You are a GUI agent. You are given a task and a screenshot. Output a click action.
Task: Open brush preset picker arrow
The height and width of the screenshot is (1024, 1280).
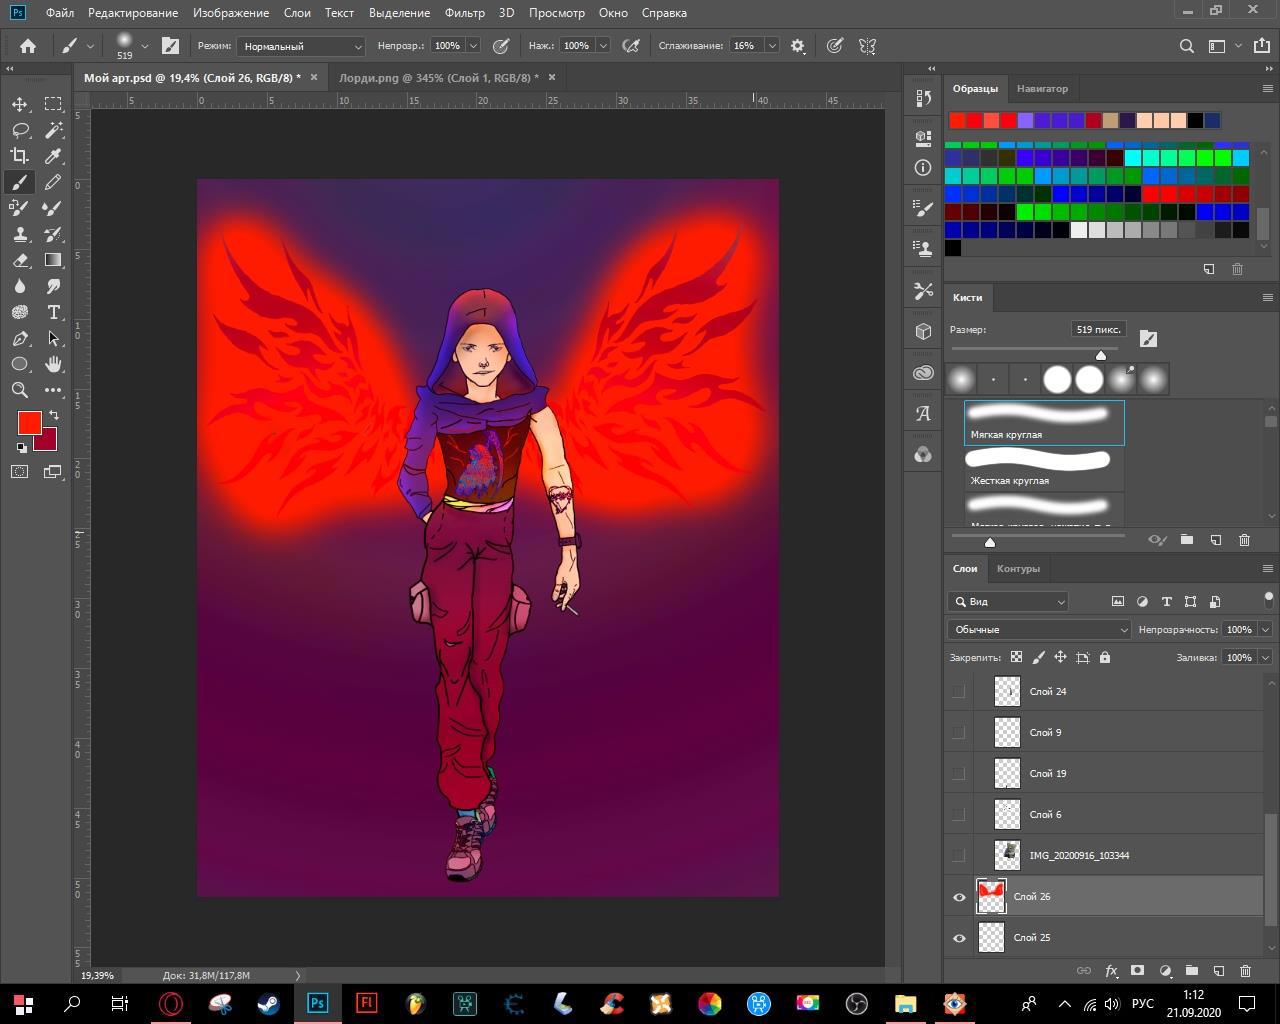click(144, 46)
